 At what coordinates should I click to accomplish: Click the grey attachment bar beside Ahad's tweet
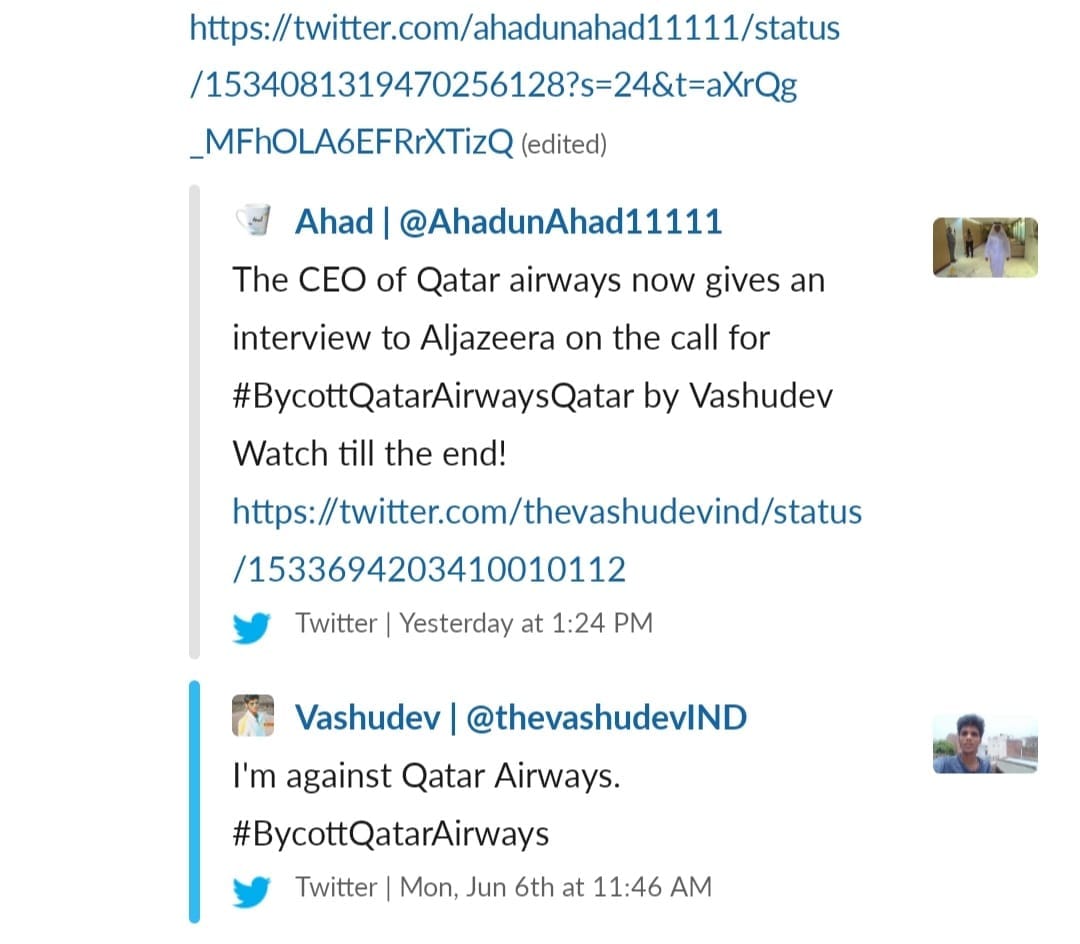[x=194, y=422]
